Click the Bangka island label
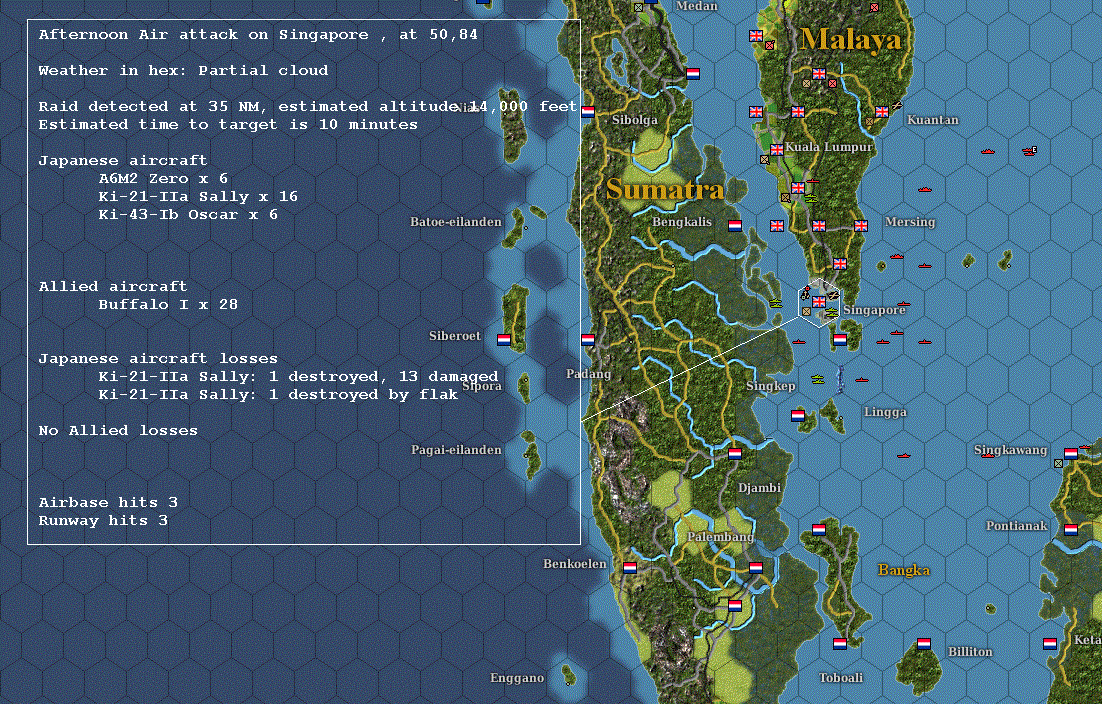Screen dimensions: 1102x704 pyautogui.click(x=904, y=570)
